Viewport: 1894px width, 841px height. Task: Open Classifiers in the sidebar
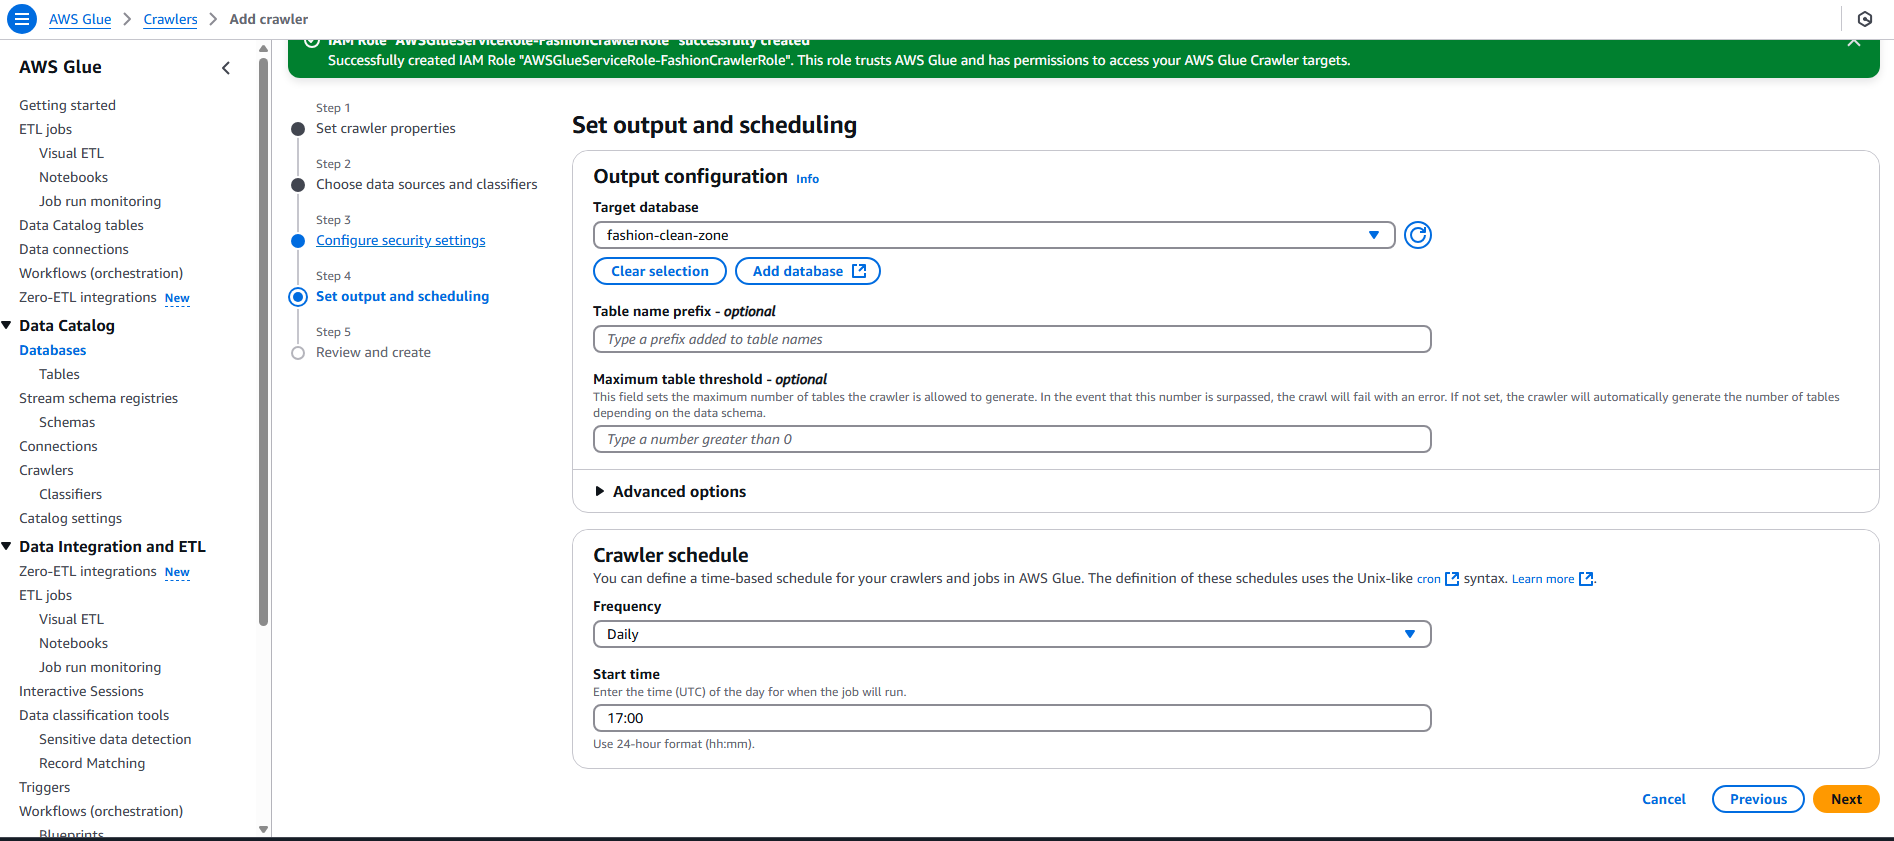pyautogui.click(x=70, y=494)
